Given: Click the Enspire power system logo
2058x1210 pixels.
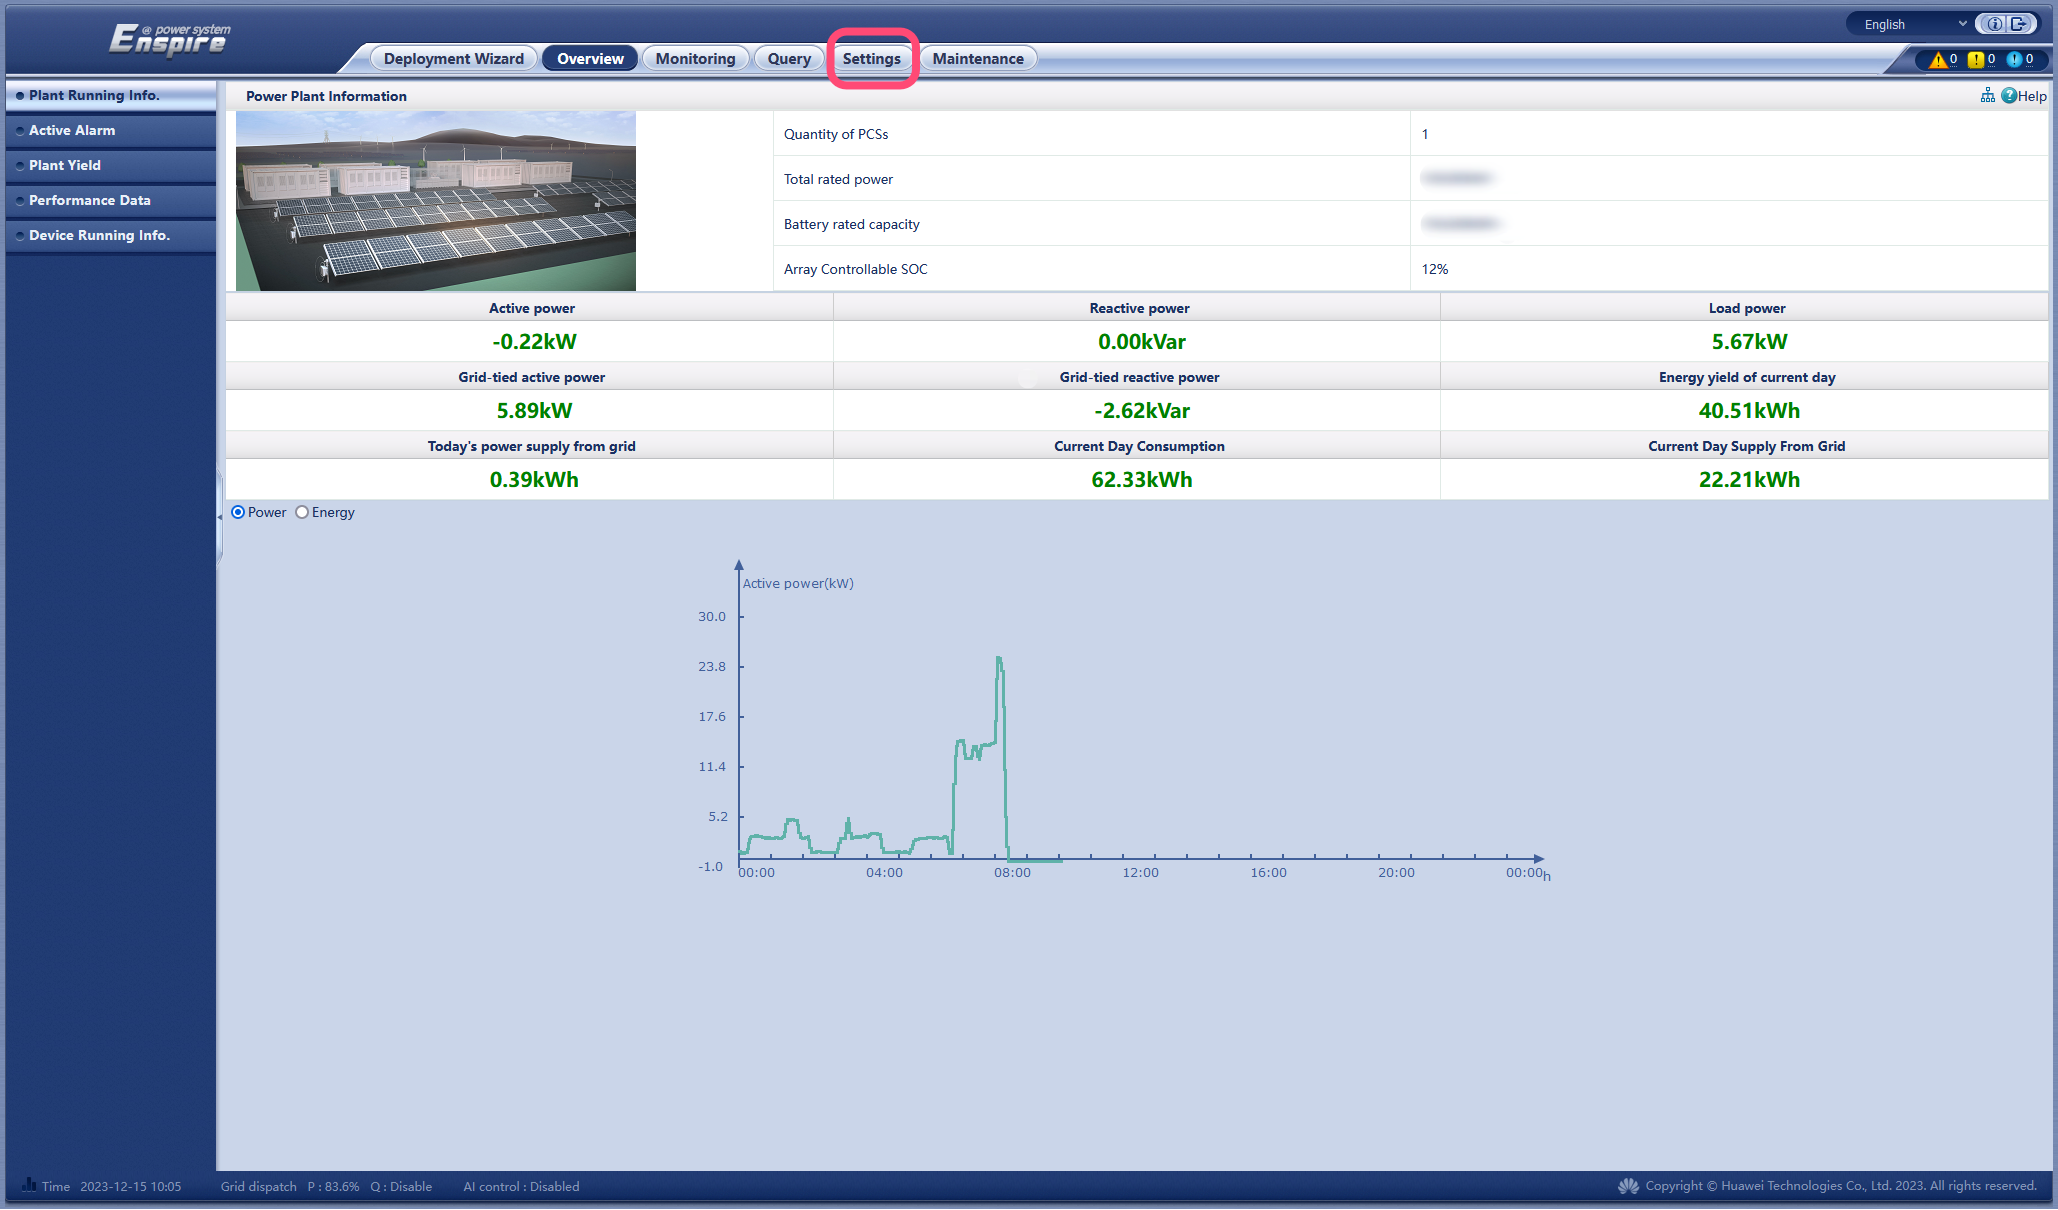Looking at the screenshot, I should 168,40.
